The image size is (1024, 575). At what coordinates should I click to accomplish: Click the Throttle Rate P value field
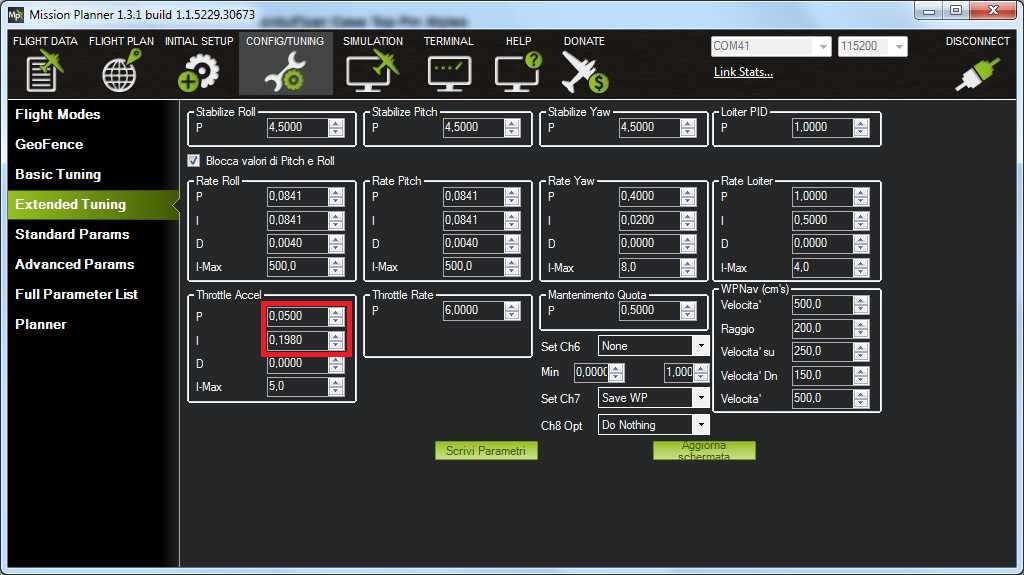click(472, 311)
